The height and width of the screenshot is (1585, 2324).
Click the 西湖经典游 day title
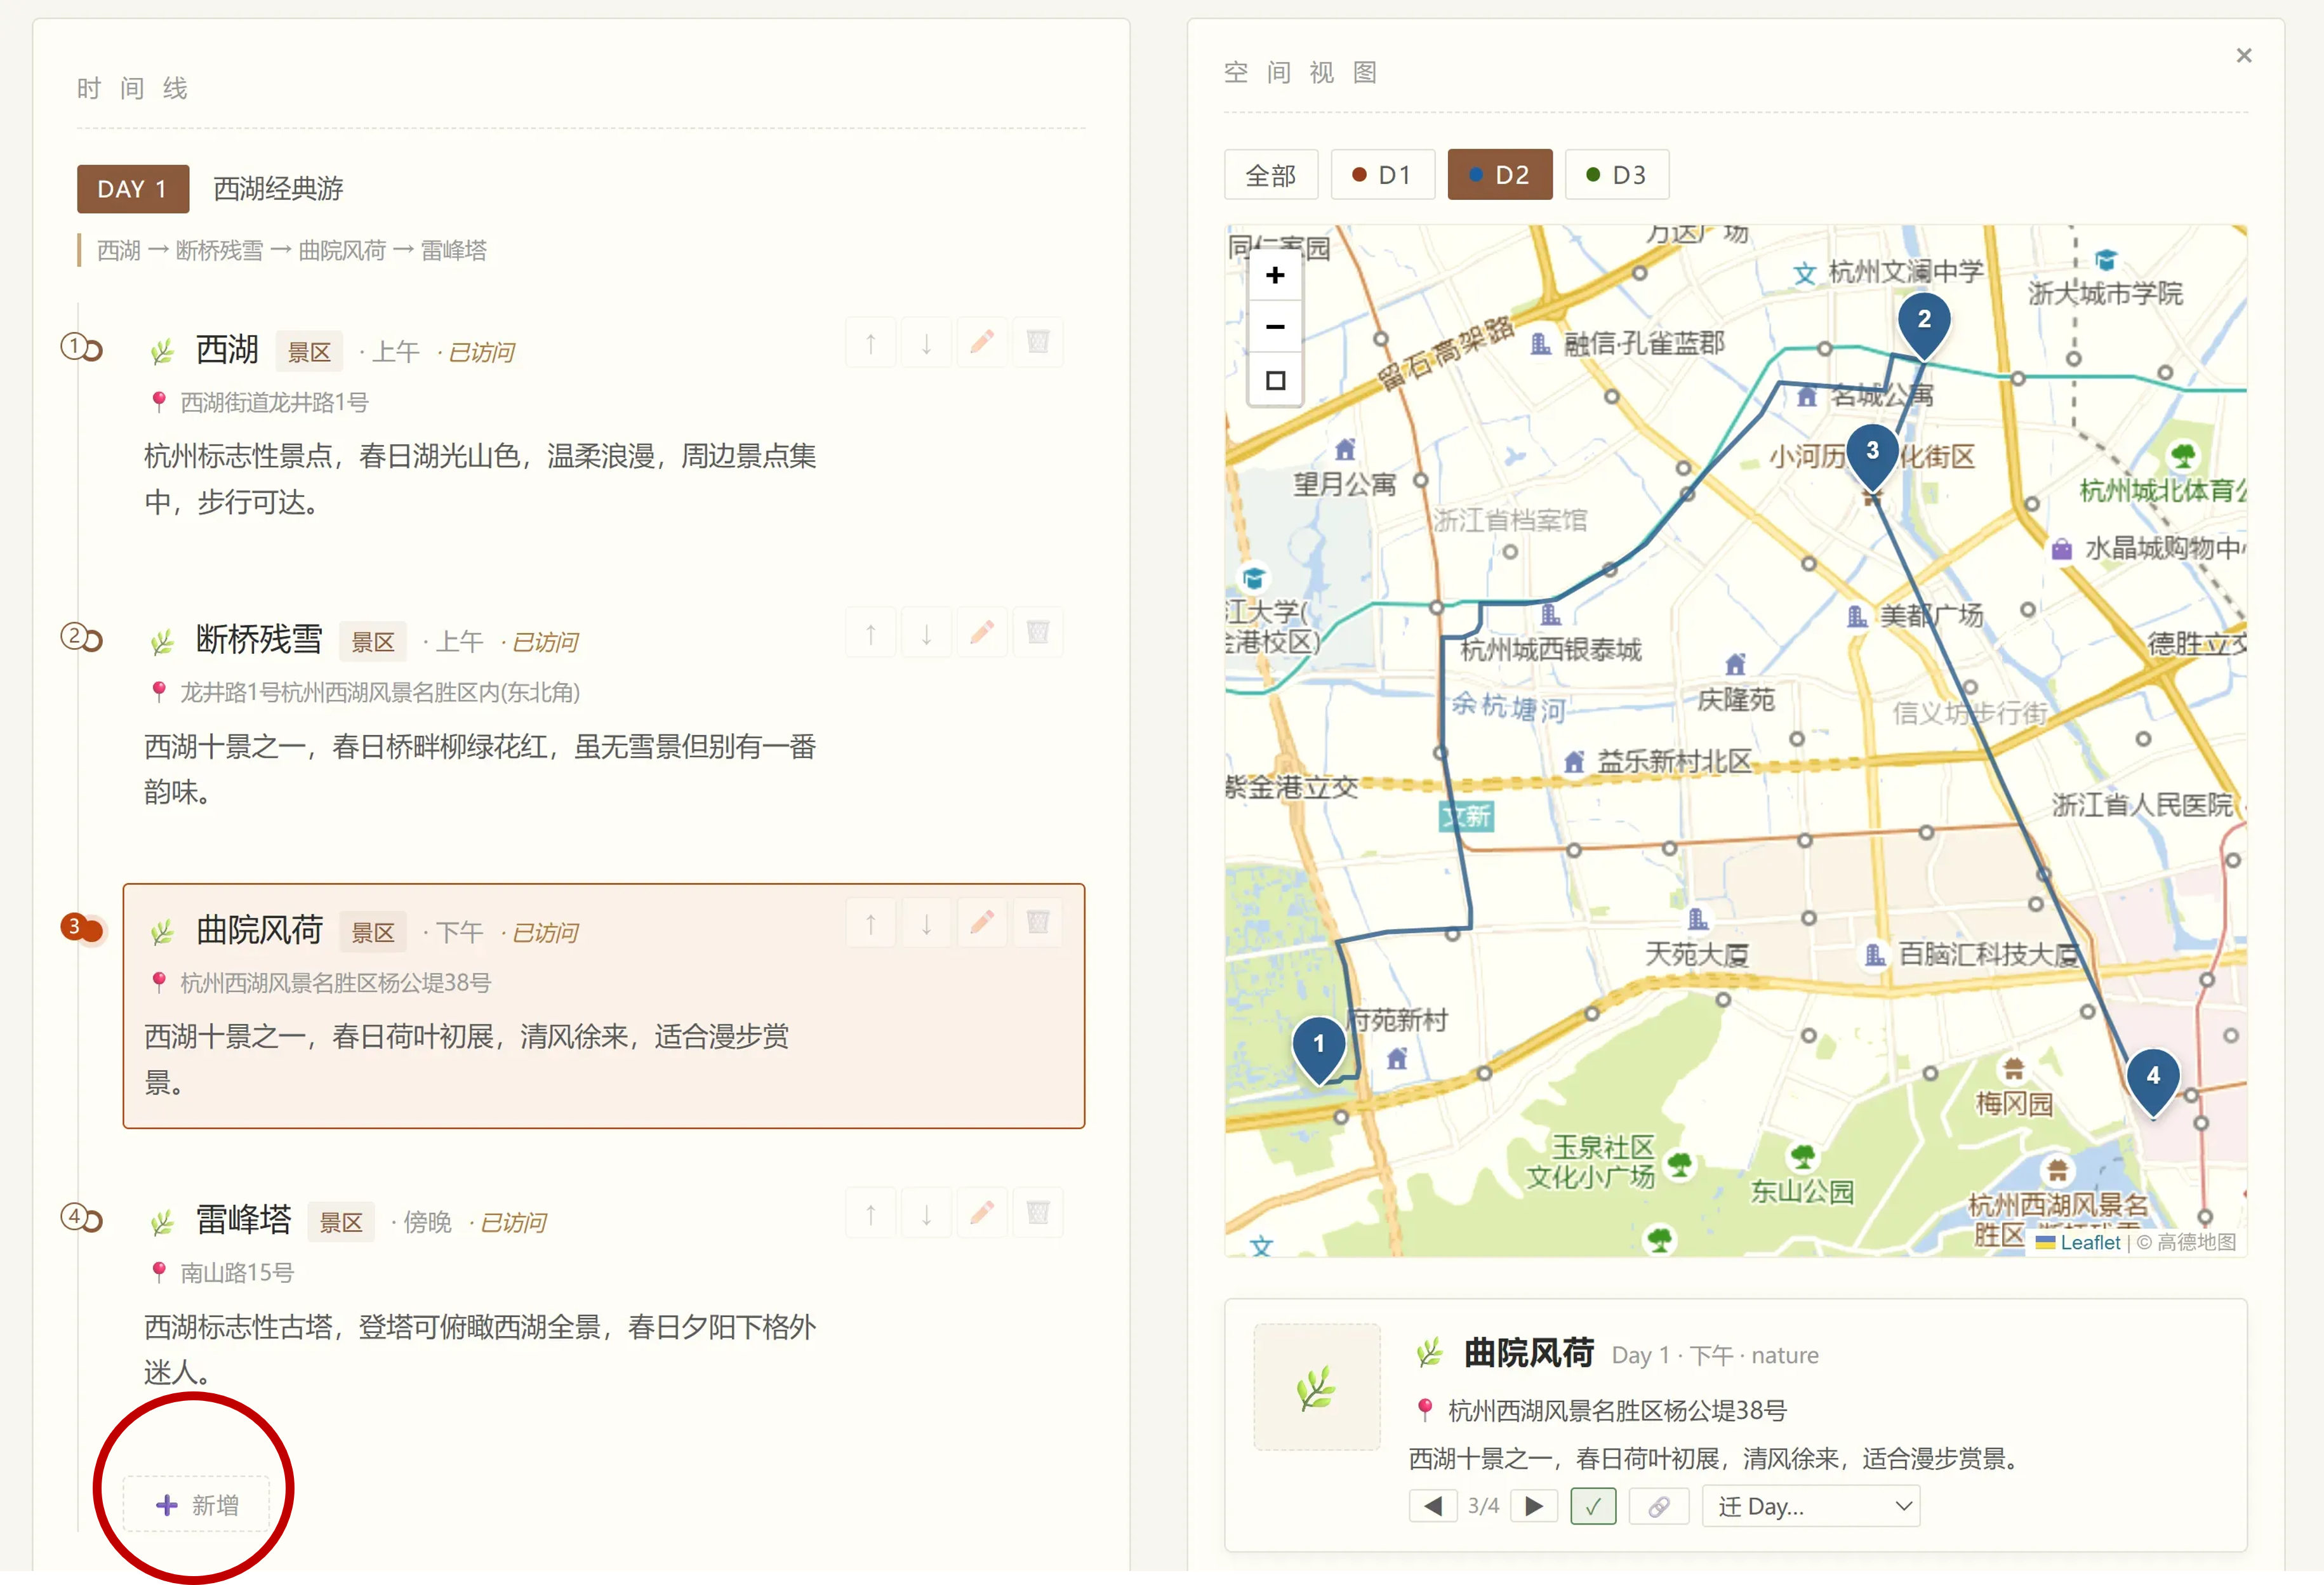(x=279, y=189)
